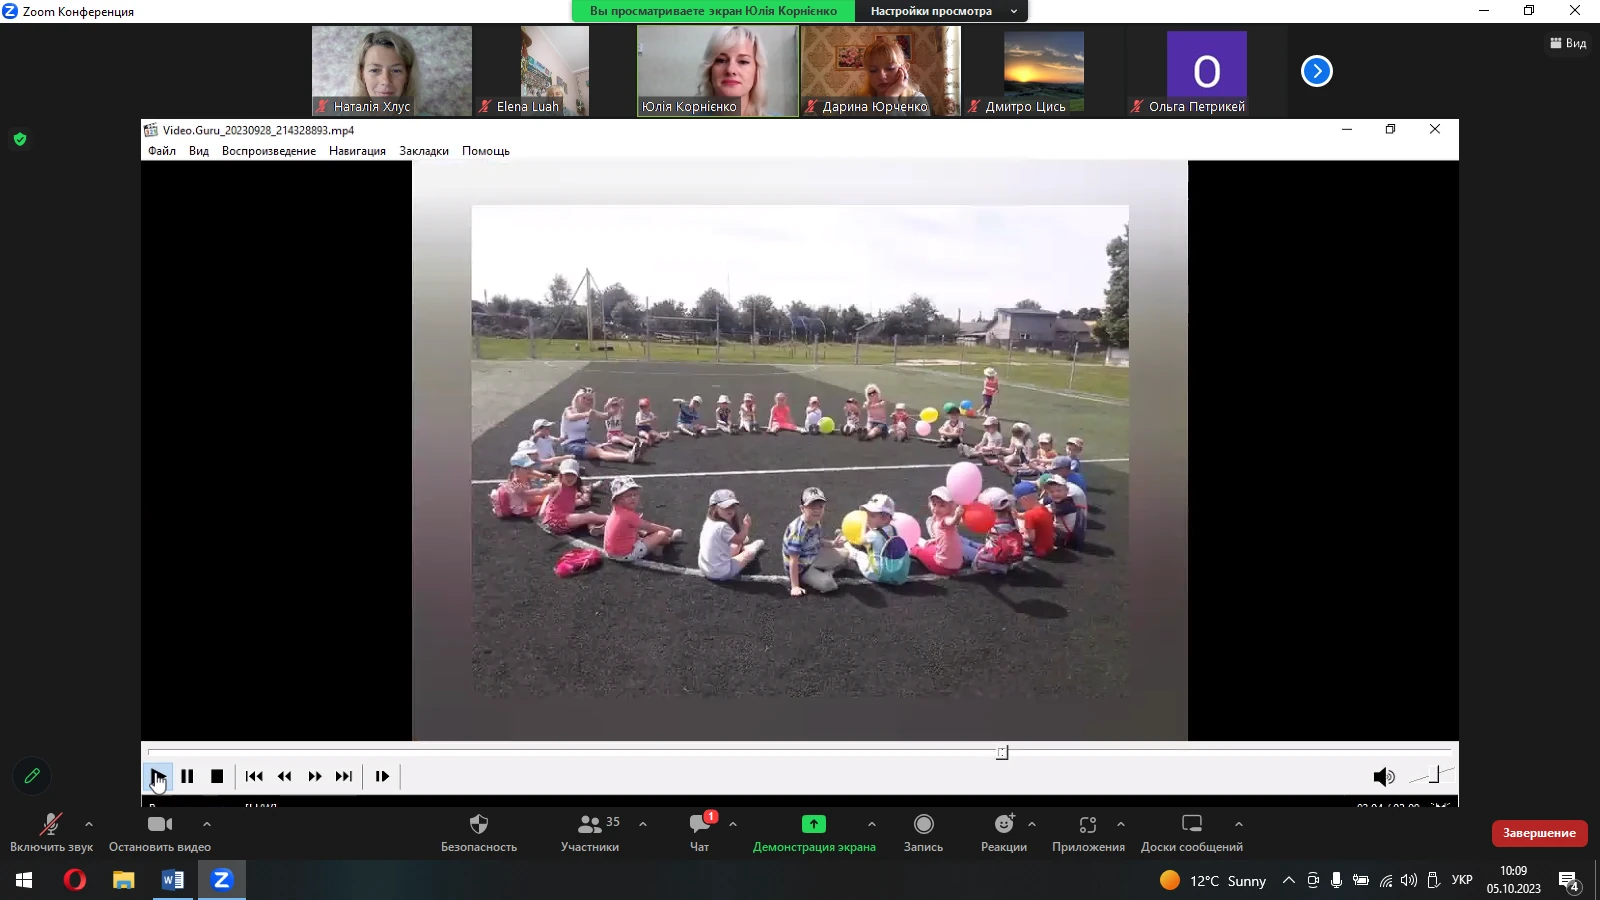Click the green encryption shield icon

[20, 139]
